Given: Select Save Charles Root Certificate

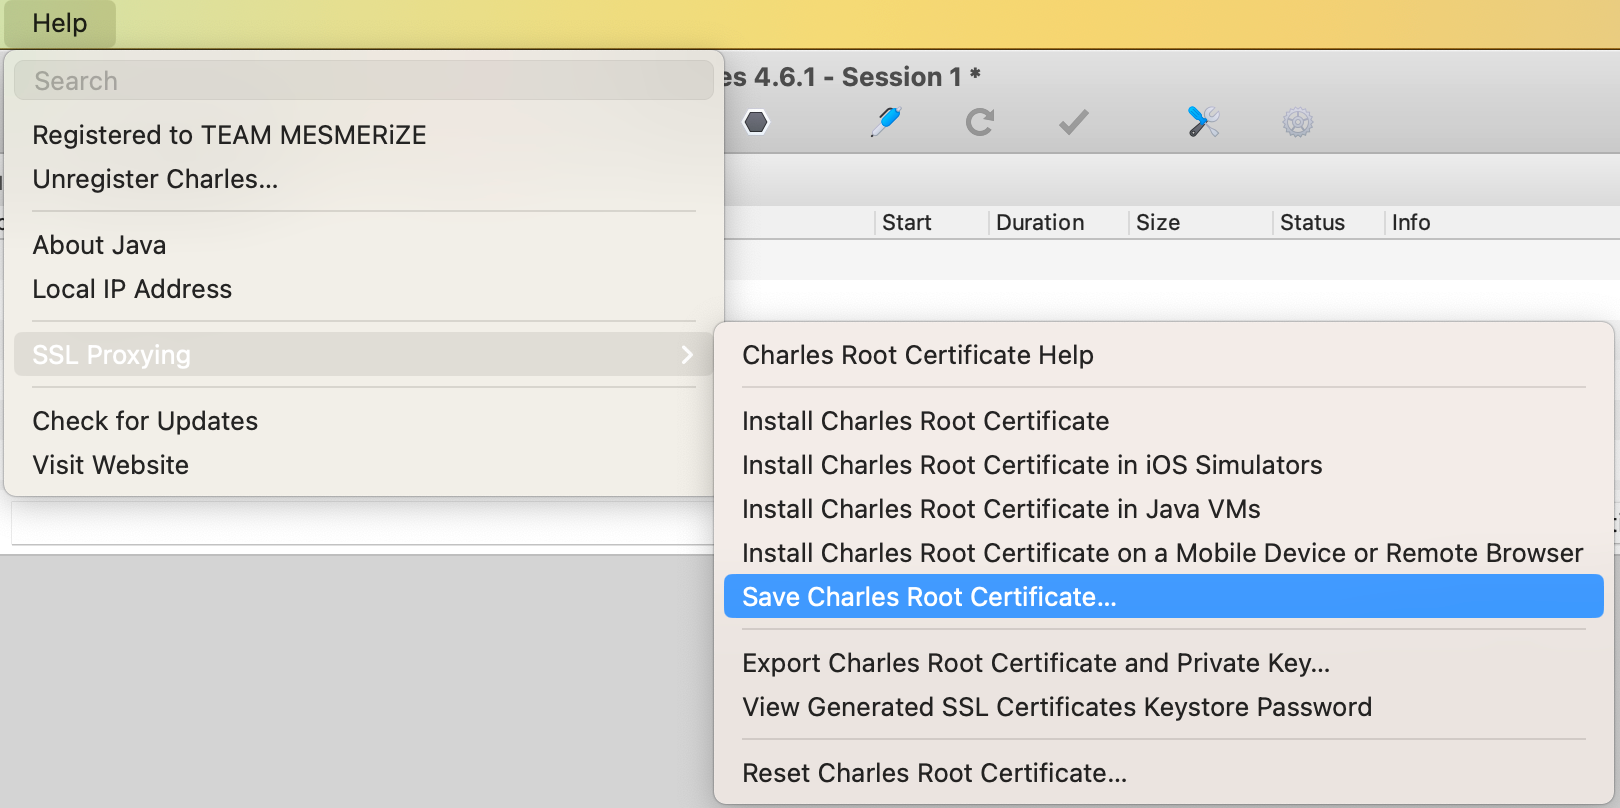Looking at the screenshot, I should pos(928,597).
